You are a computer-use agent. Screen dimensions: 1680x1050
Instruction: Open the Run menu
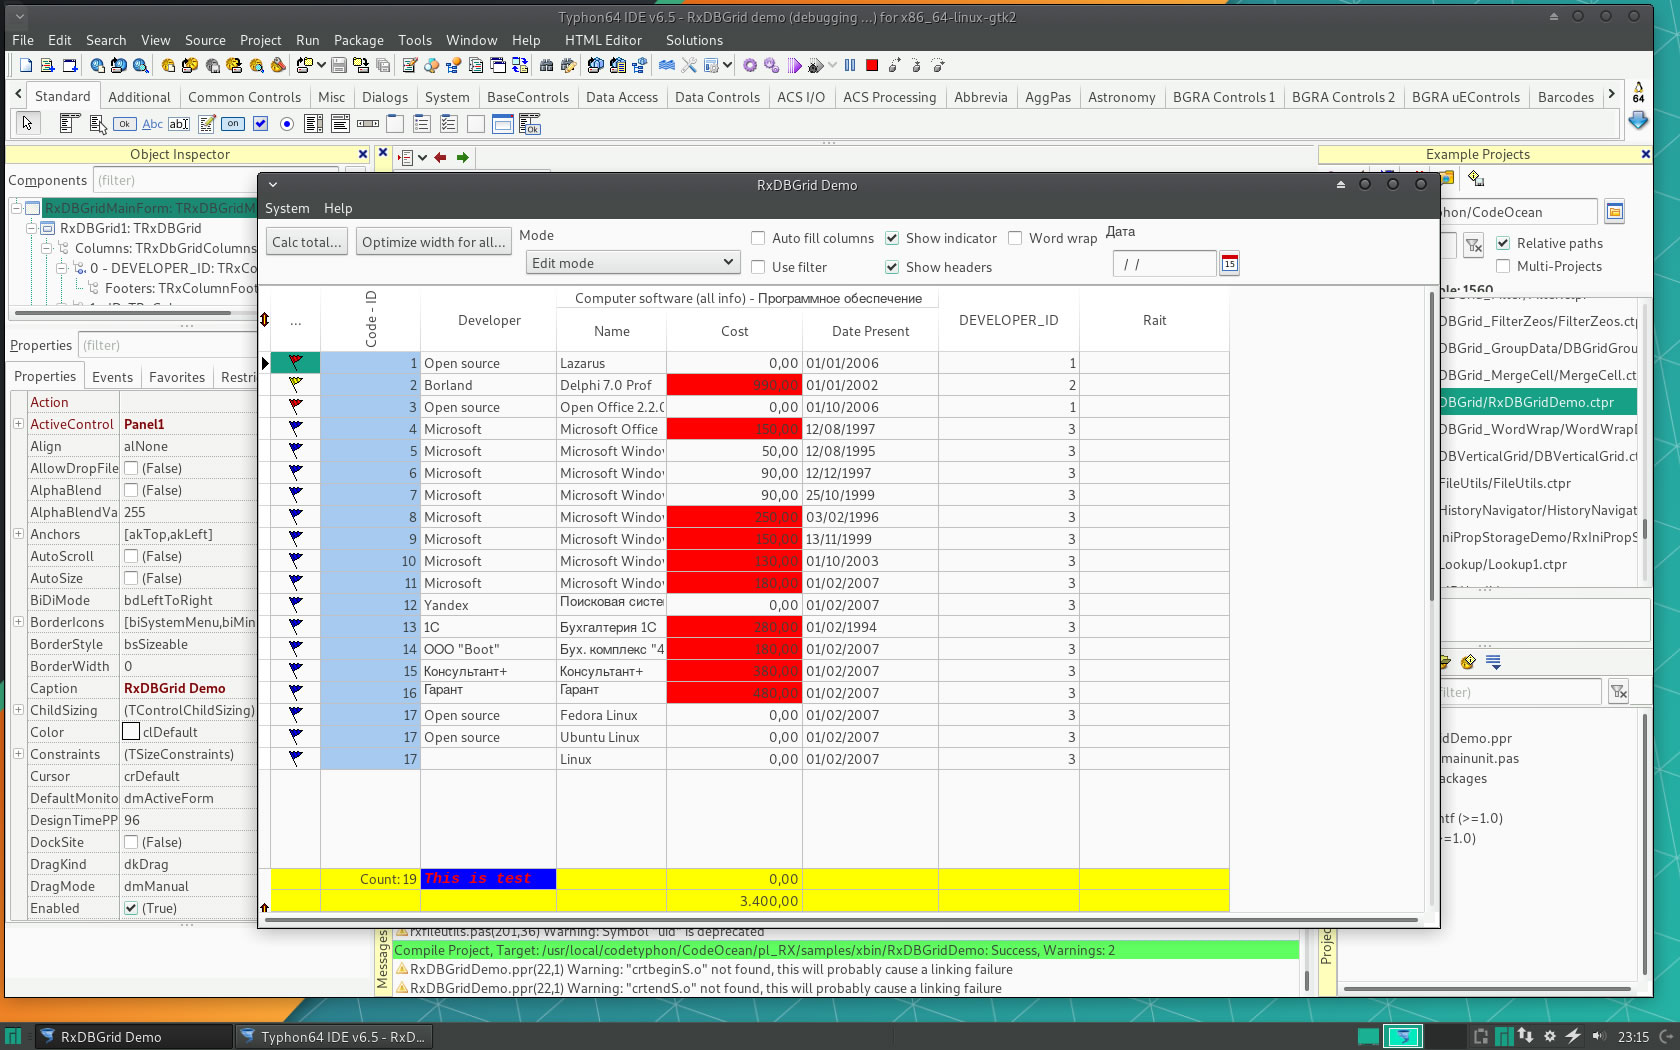coord(307,40)
